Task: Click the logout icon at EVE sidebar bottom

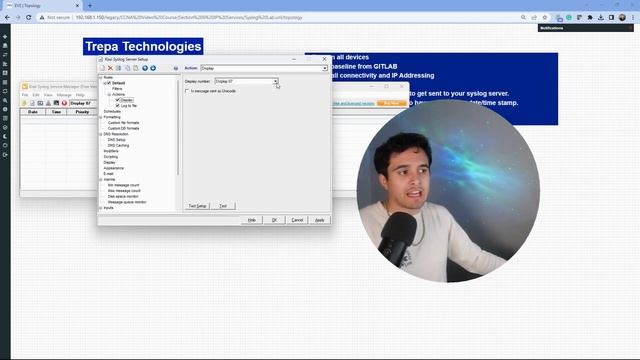Action: (x=5, y=155)
